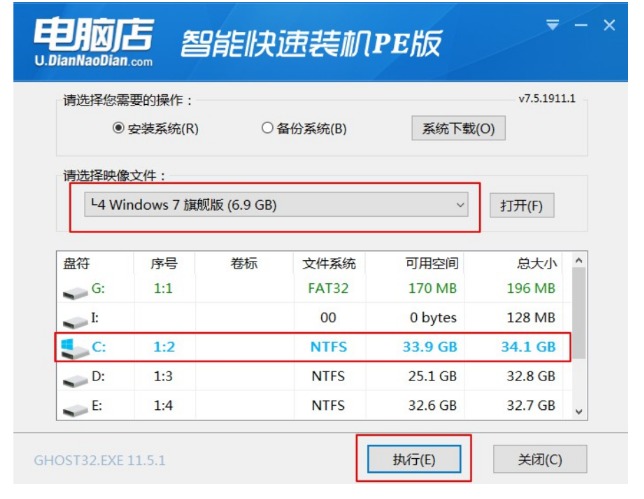Viewport: 644px width, 499px height.
Task: Click the 32.6 GB free space cell
Action: click(x=432, y=406)
